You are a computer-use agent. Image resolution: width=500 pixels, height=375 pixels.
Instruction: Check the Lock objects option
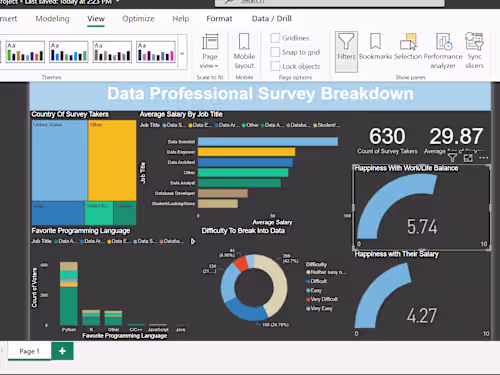pyautogui.click(x=275, y=66)
